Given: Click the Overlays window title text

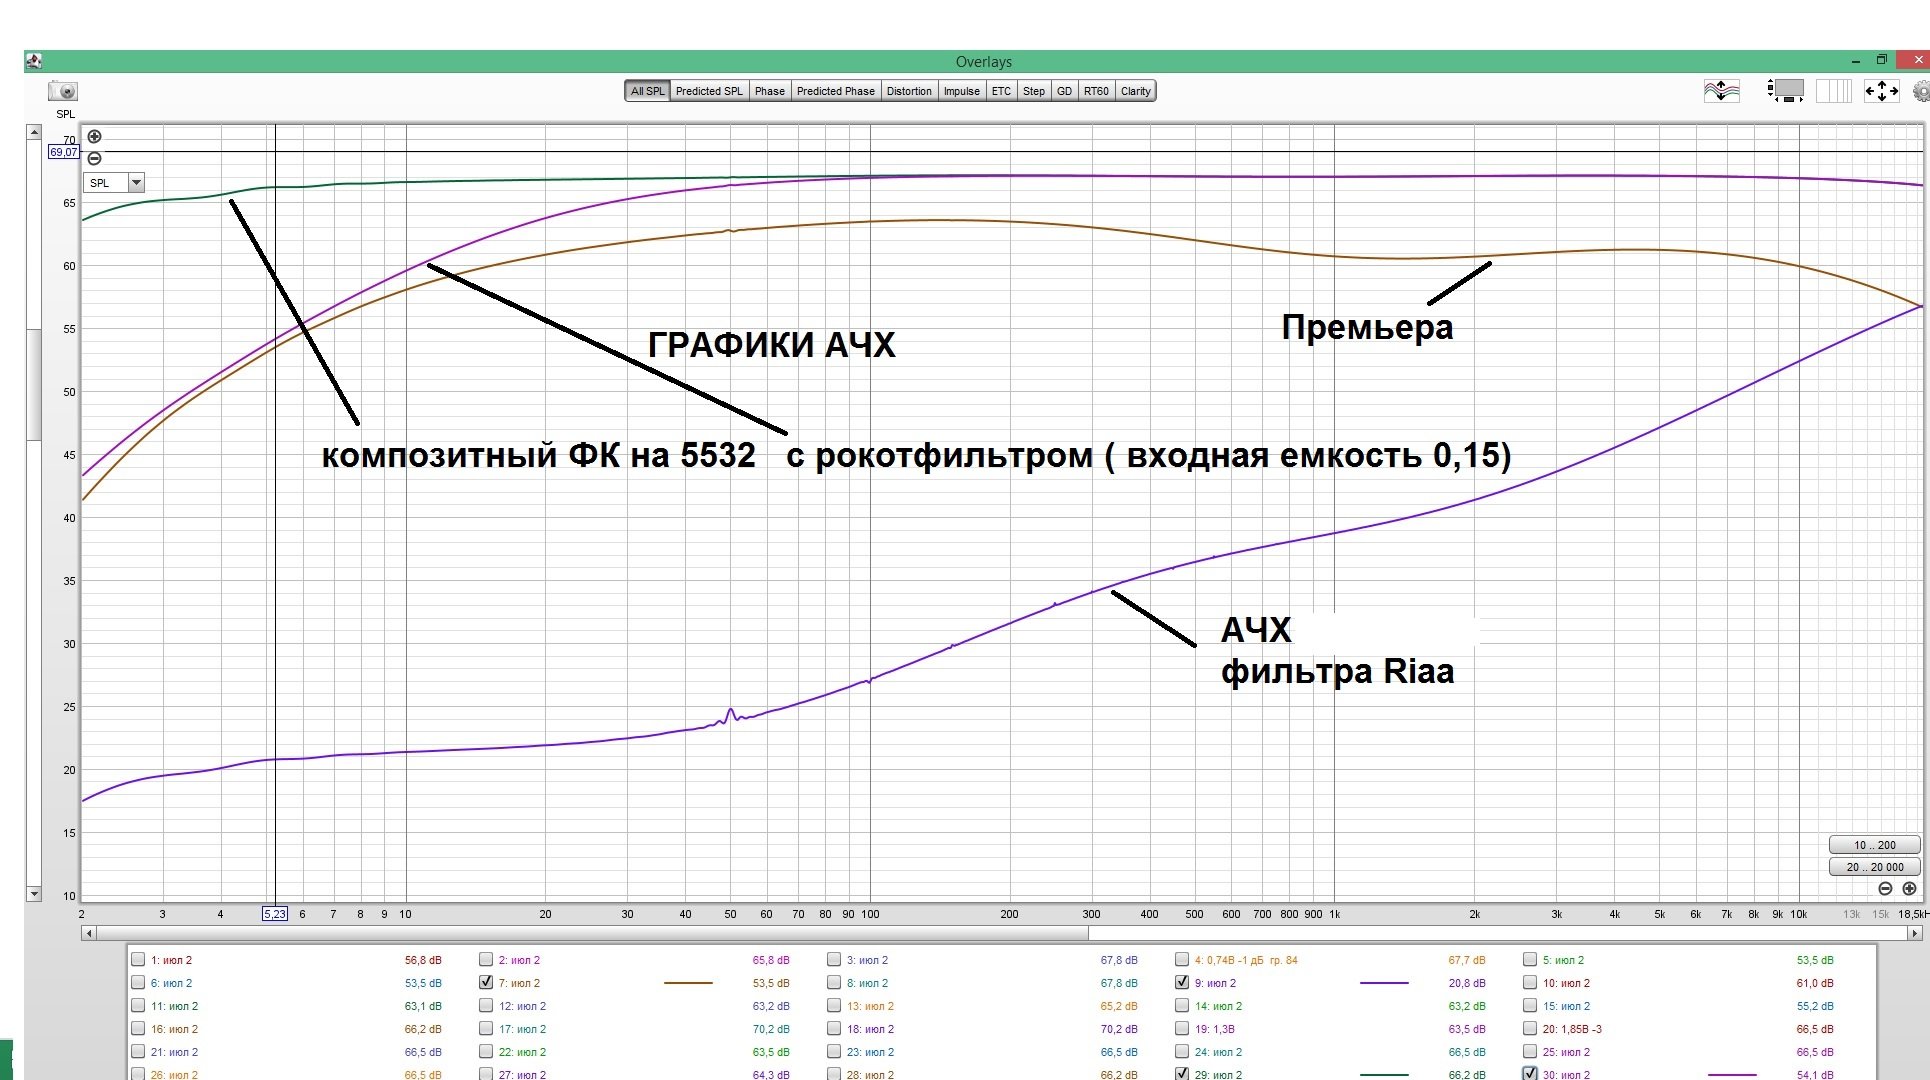Looking at the screenshot, I should coord(983,62).
